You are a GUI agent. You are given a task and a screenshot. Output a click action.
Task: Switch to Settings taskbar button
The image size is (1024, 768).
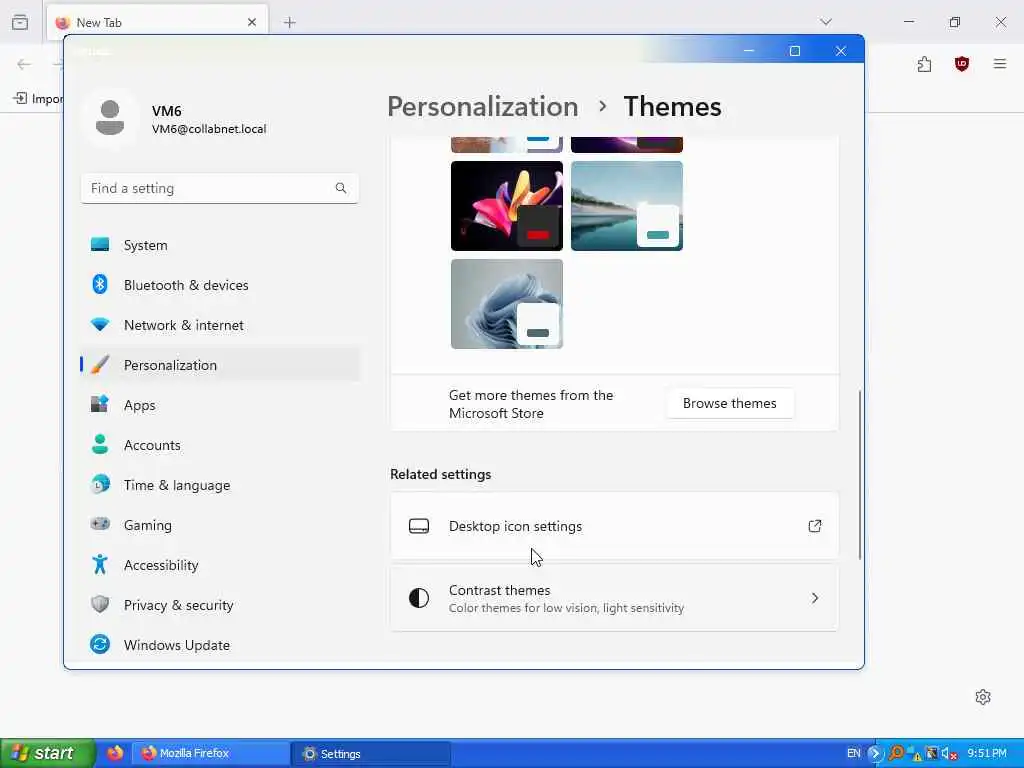pos(370,753)
